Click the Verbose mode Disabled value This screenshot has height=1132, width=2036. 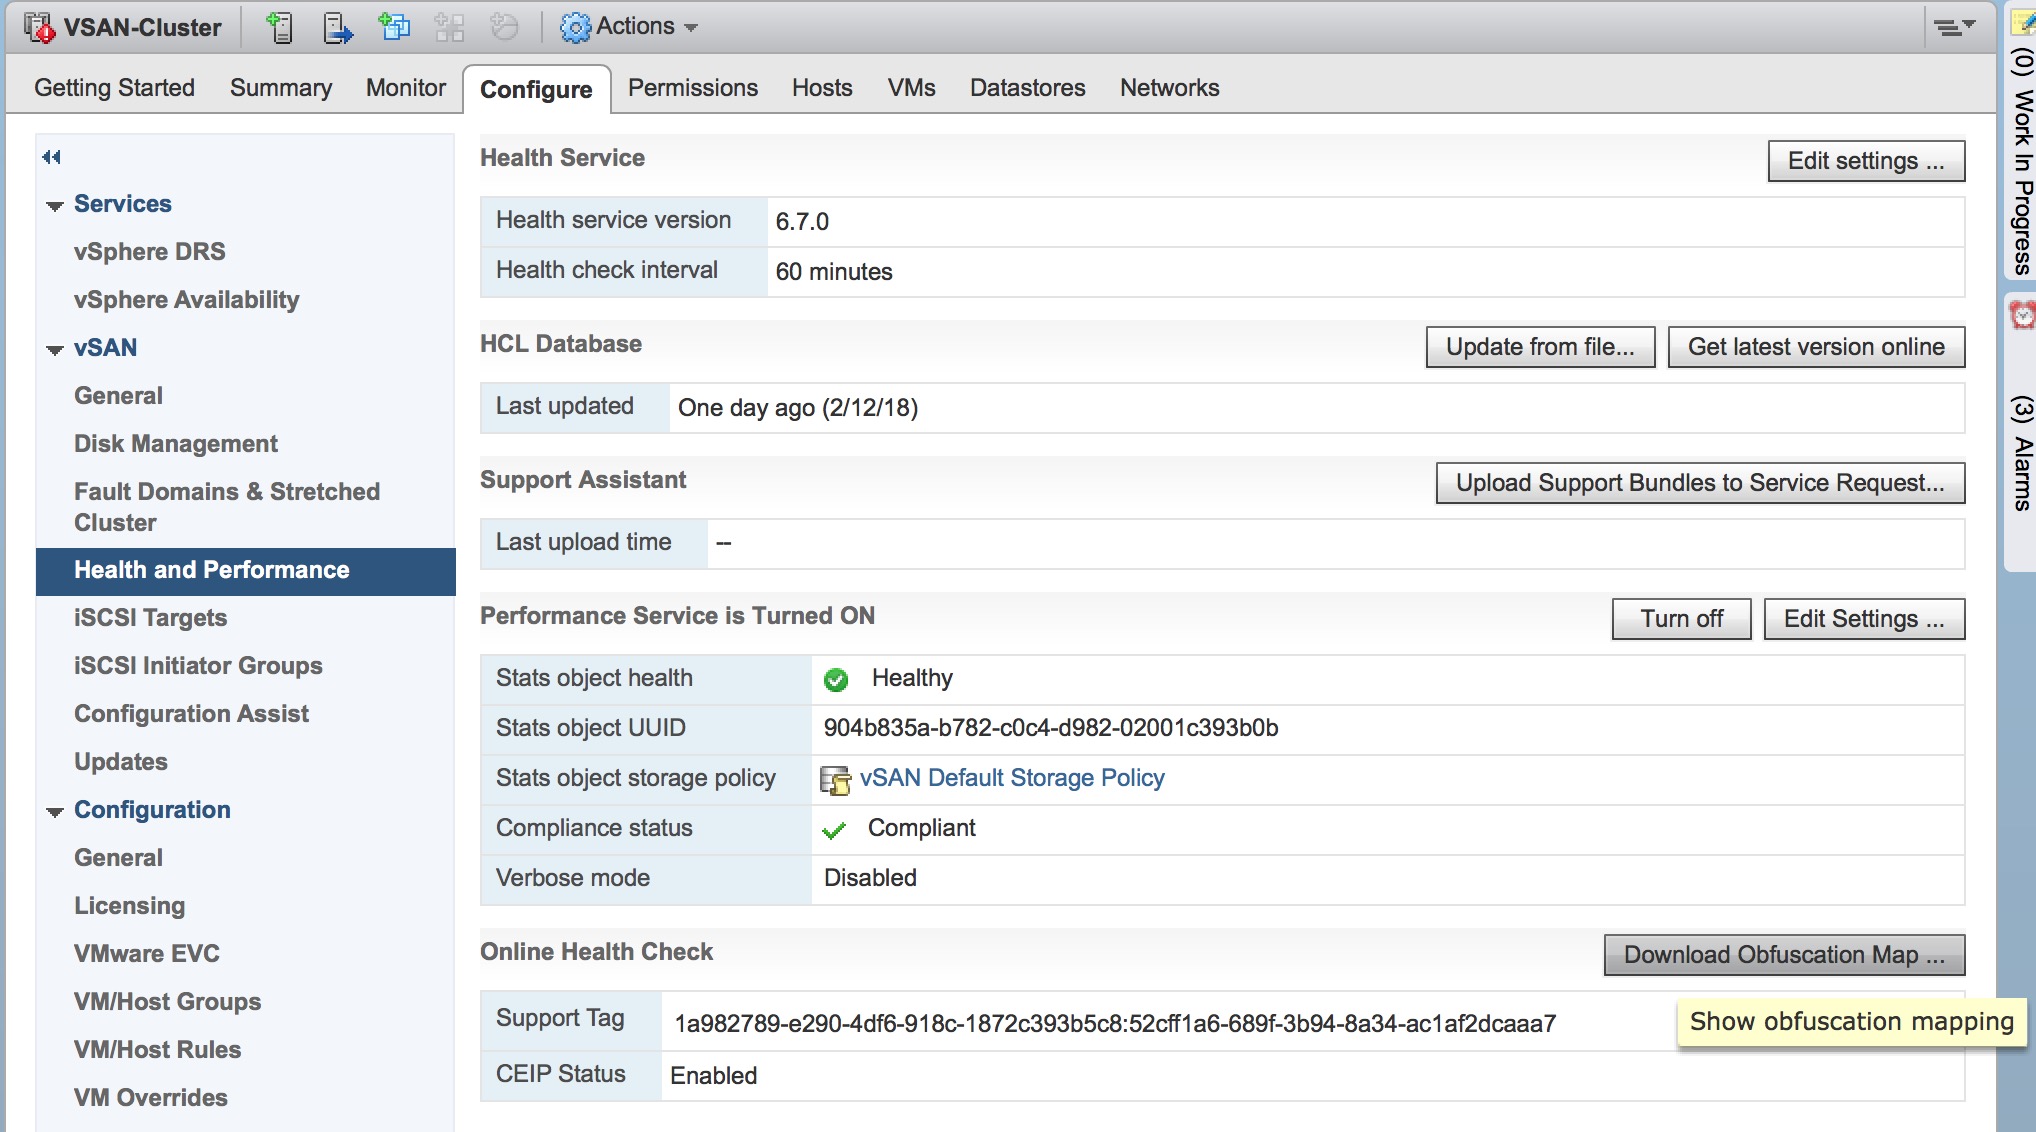click(x=870, y=878)
